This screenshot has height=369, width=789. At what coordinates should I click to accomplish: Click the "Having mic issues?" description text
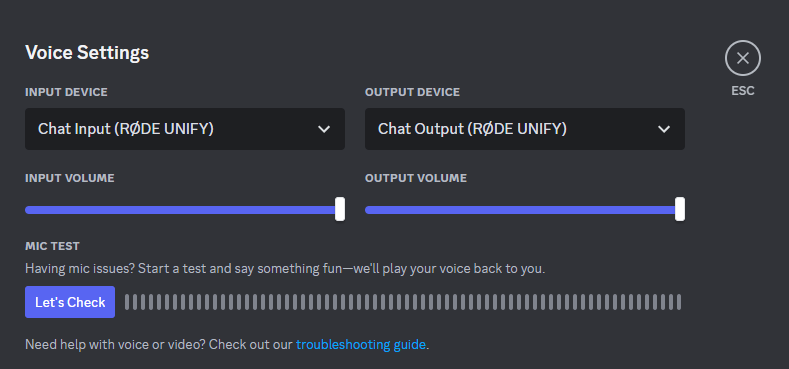click(285, 269)
